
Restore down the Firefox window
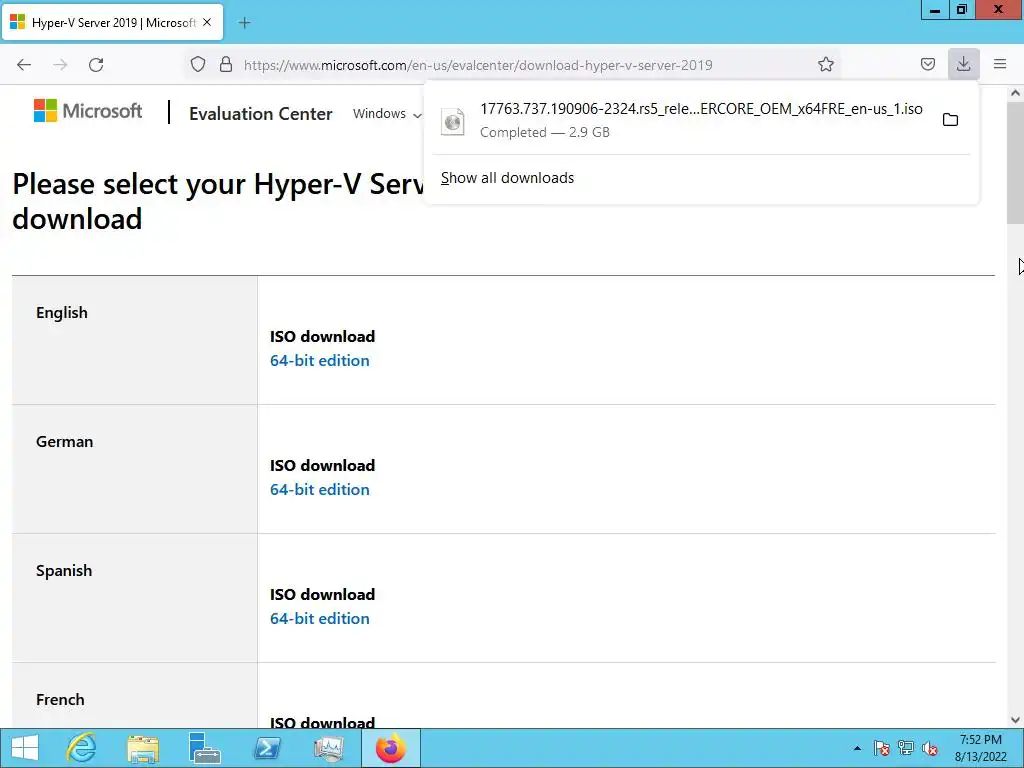962,10
